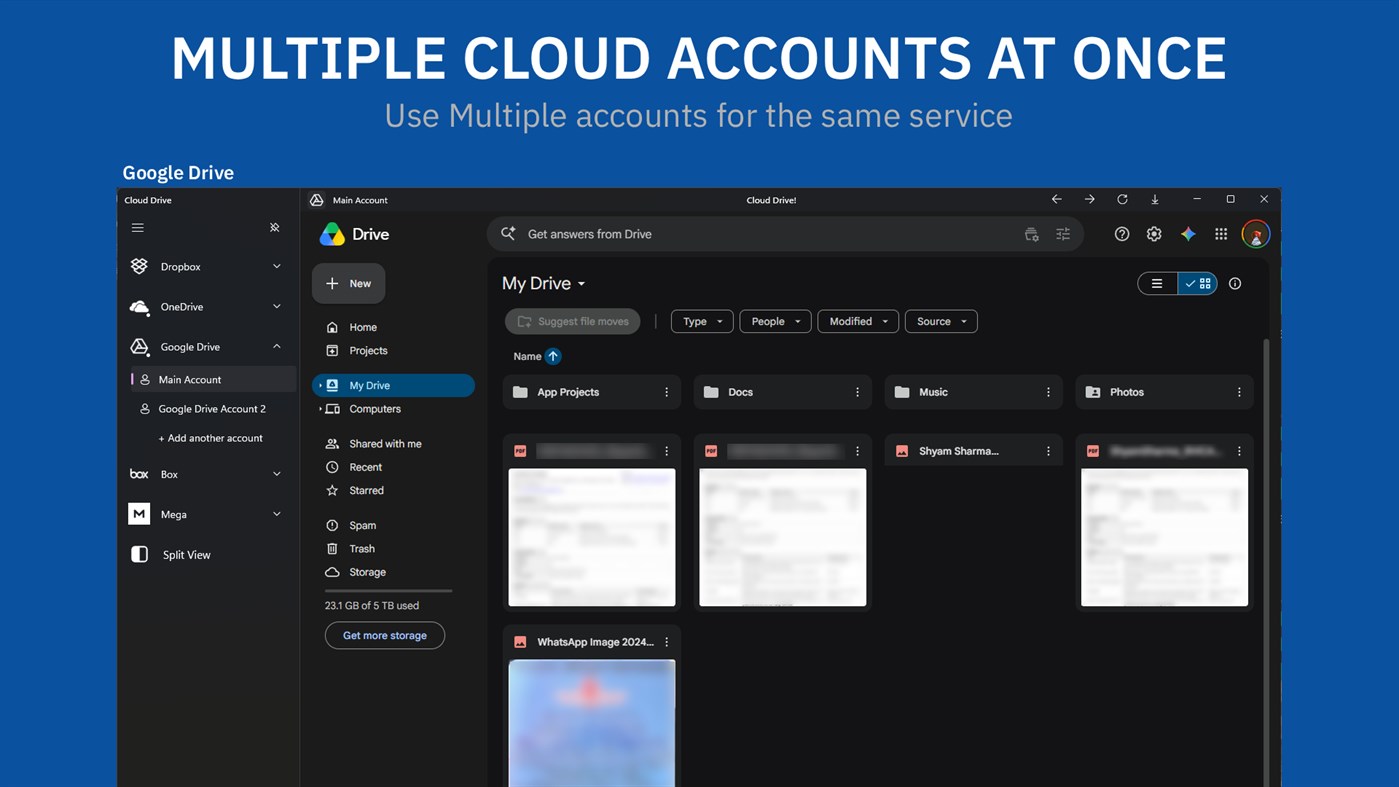Viewport: 1399px width, 787px height.
Task: Click the New button
Action: (x=348, y=283)
